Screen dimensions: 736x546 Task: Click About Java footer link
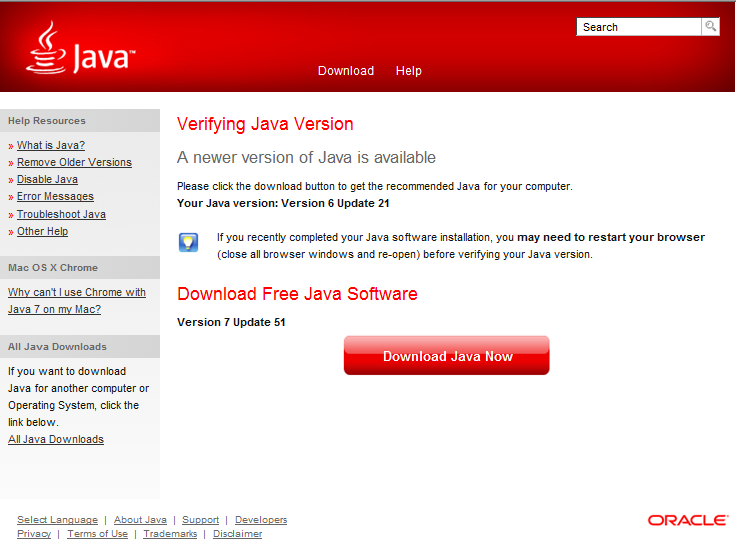coord(140,520)
